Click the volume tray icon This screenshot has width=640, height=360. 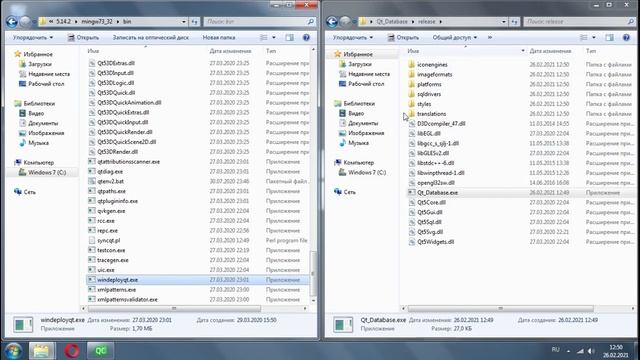(x=591, y=351)
